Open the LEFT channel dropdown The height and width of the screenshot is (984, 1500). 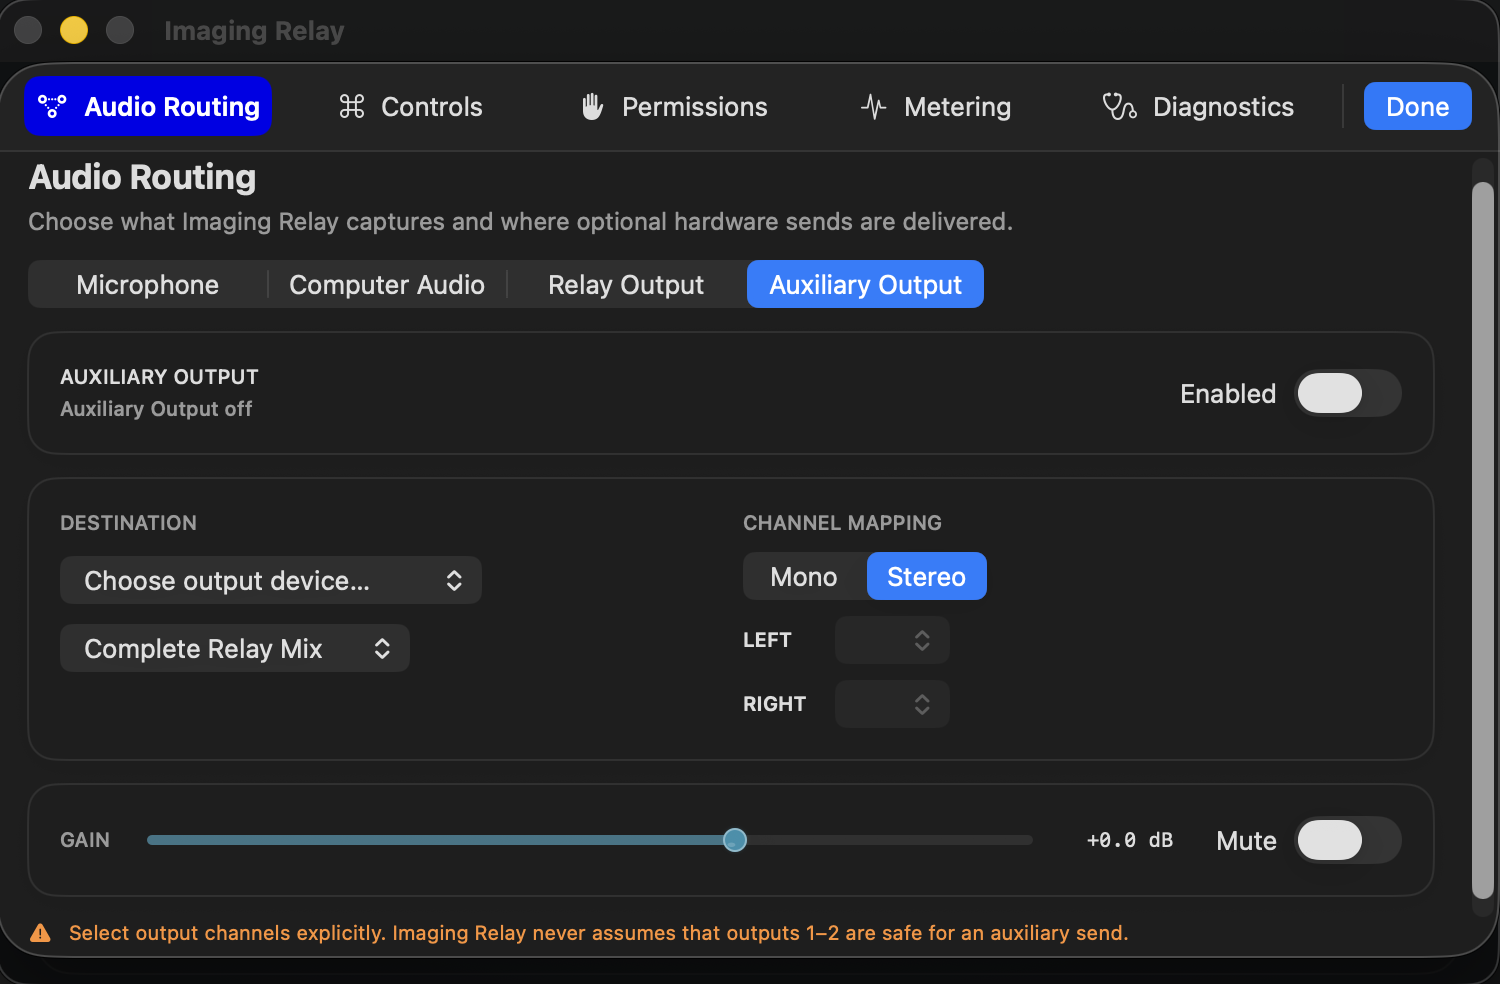click(892, 640)
